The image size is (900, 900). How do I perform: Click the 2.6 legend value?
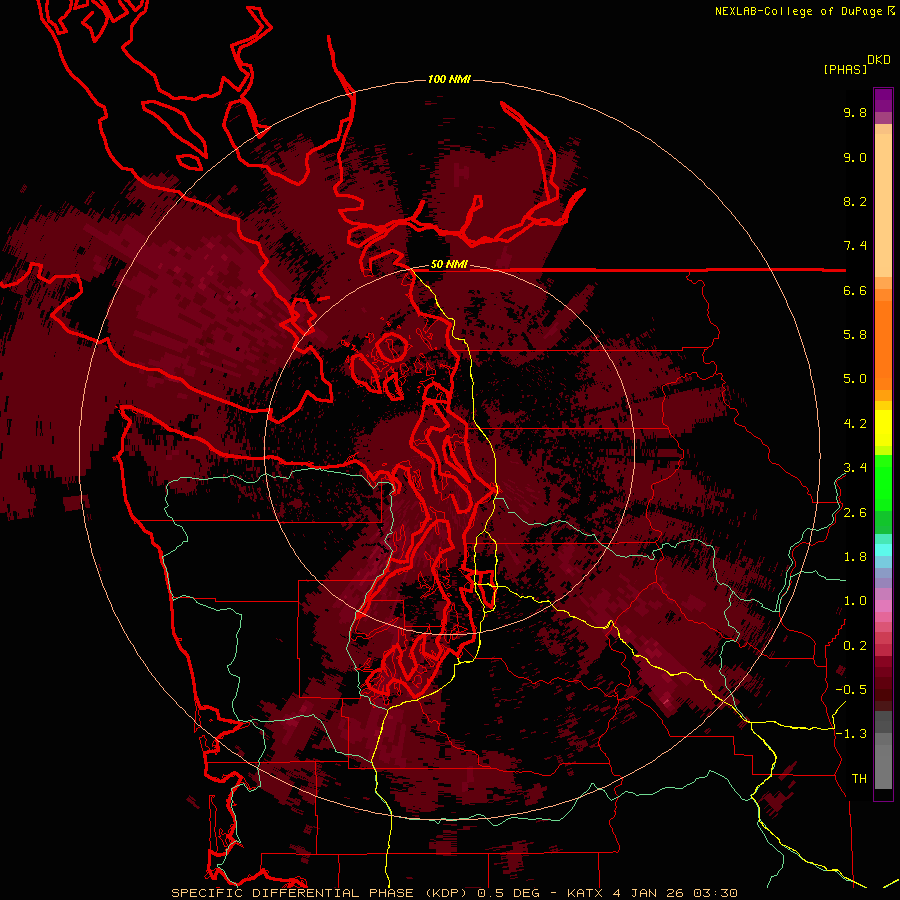855,513
